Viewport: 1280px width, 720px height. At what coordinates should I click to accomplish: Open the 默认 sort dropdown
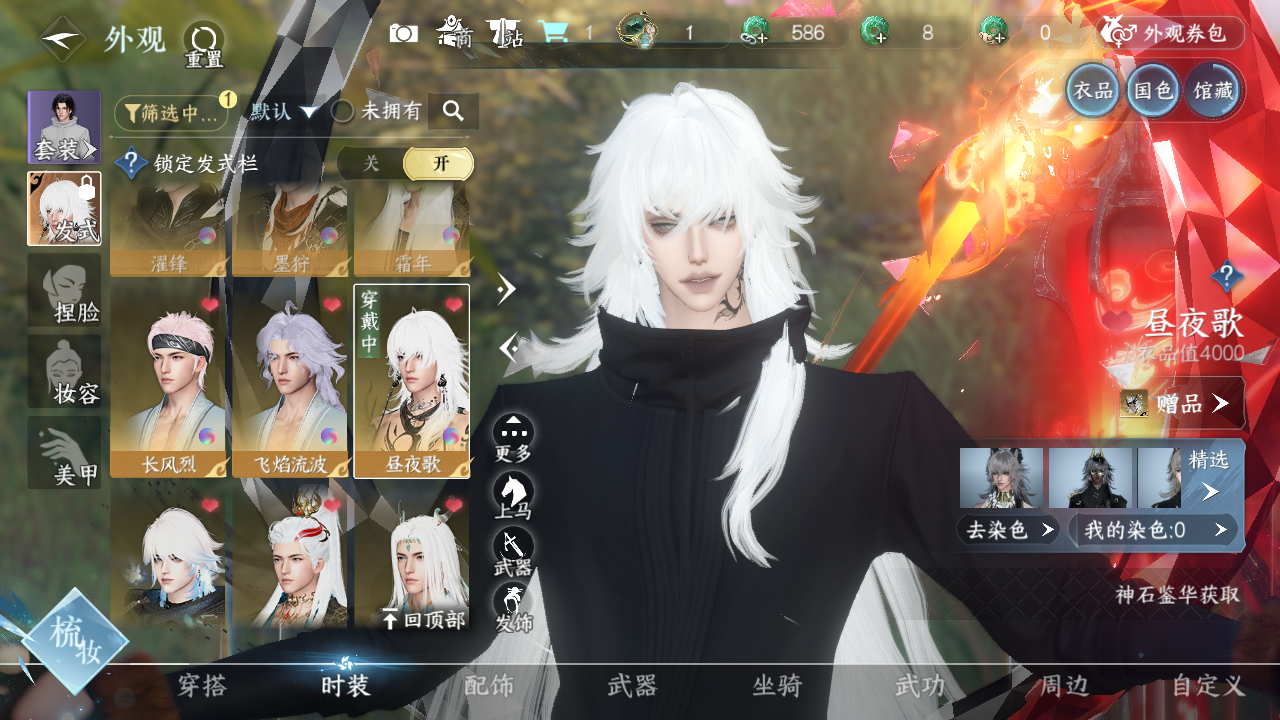284,111
